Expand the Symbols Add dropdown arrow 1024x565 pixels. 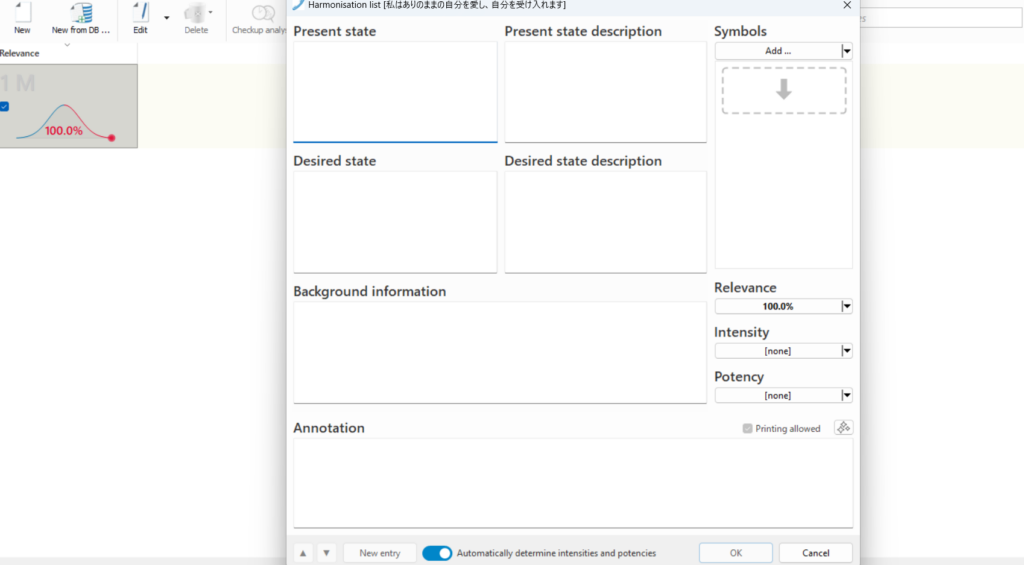click(847, 51)
